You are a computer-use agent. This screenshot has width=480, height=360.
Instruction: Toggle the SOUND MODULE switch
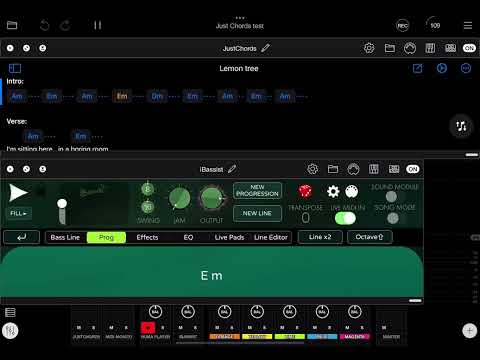pyautogui.click(x=391, y=197)
